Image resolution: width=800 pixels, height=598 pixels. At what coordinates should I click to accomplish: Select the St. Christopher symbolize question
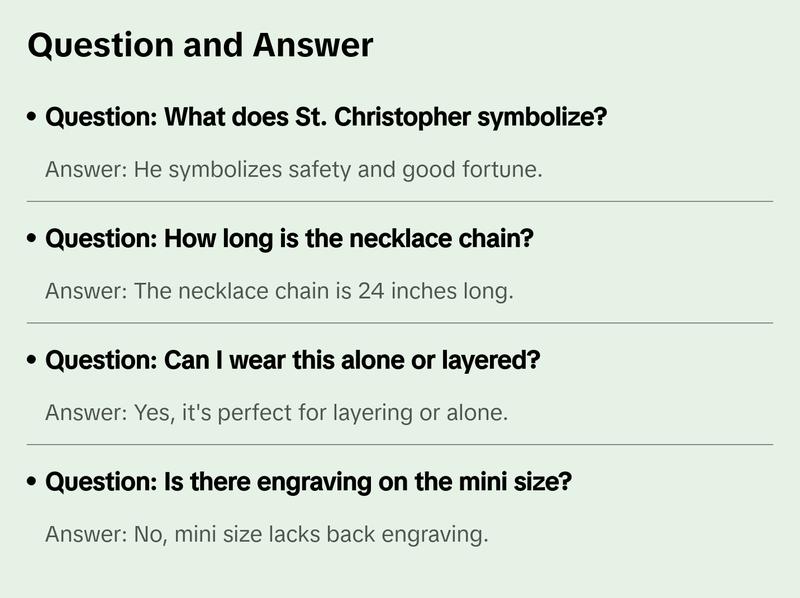point(326,118)
